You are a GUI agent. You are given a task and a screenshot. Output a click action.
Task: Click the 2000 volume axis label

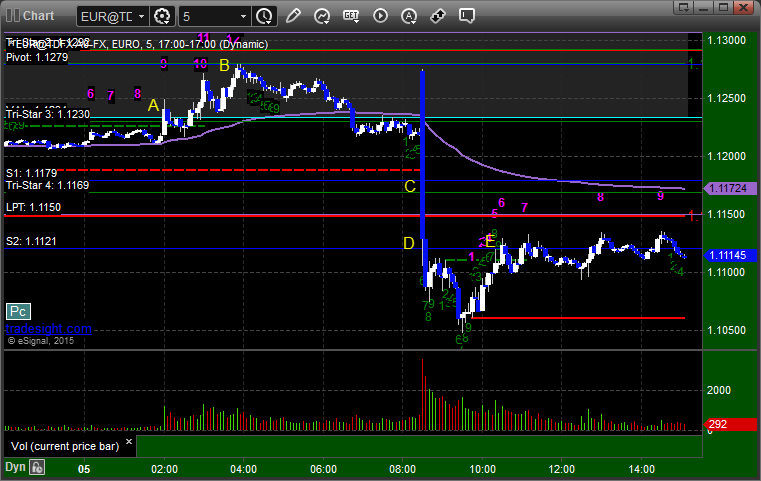[718, 390]
